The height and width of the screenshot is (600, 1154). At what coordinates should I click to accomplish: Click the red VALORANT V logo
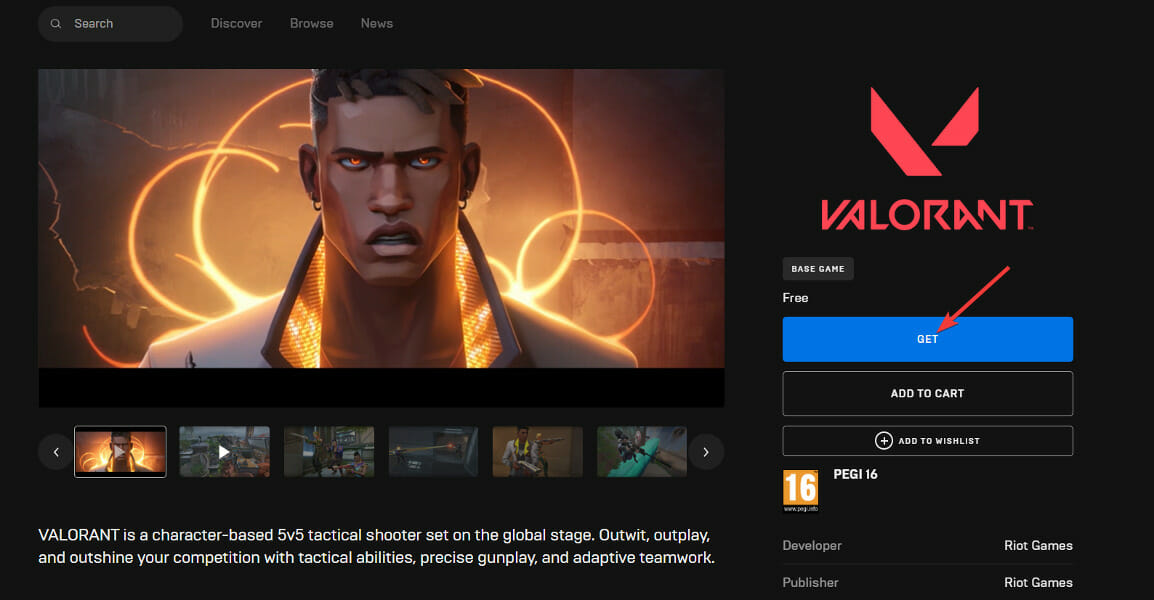point(926,130)
